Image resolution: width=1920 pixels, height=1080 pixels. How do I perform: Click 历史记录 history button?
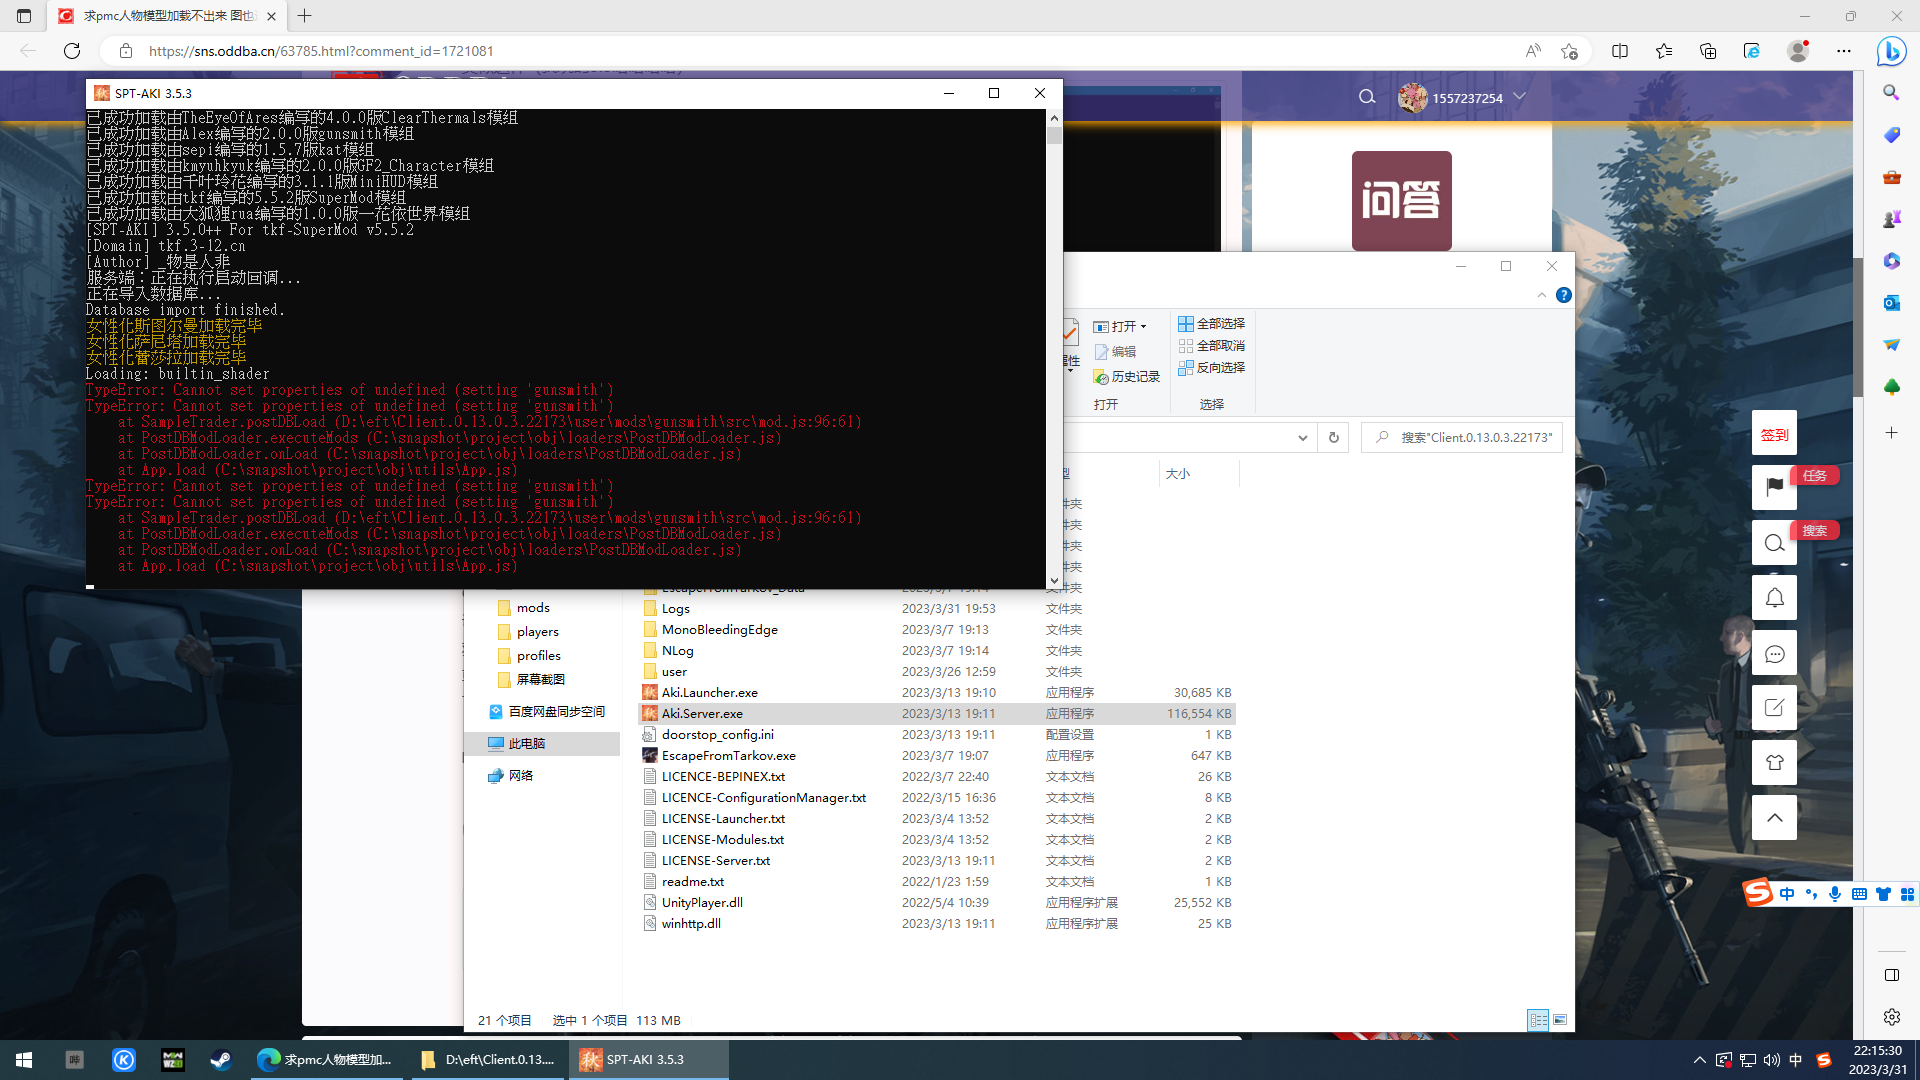pyautogui.click(x=1127, y=377)
